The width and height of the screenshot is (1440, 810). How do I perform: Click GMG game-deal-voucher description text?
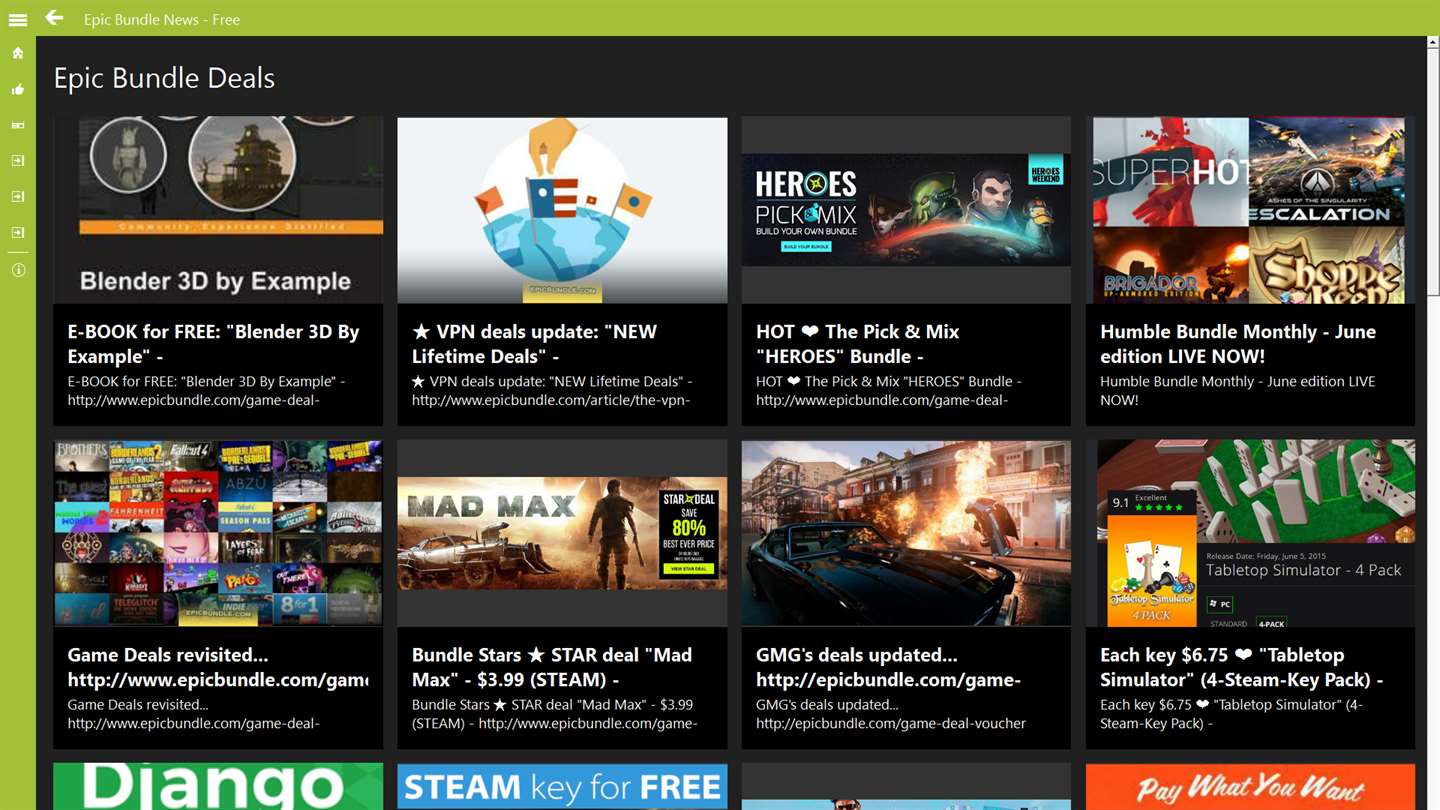pyautogui.click(x=891, y=714)
